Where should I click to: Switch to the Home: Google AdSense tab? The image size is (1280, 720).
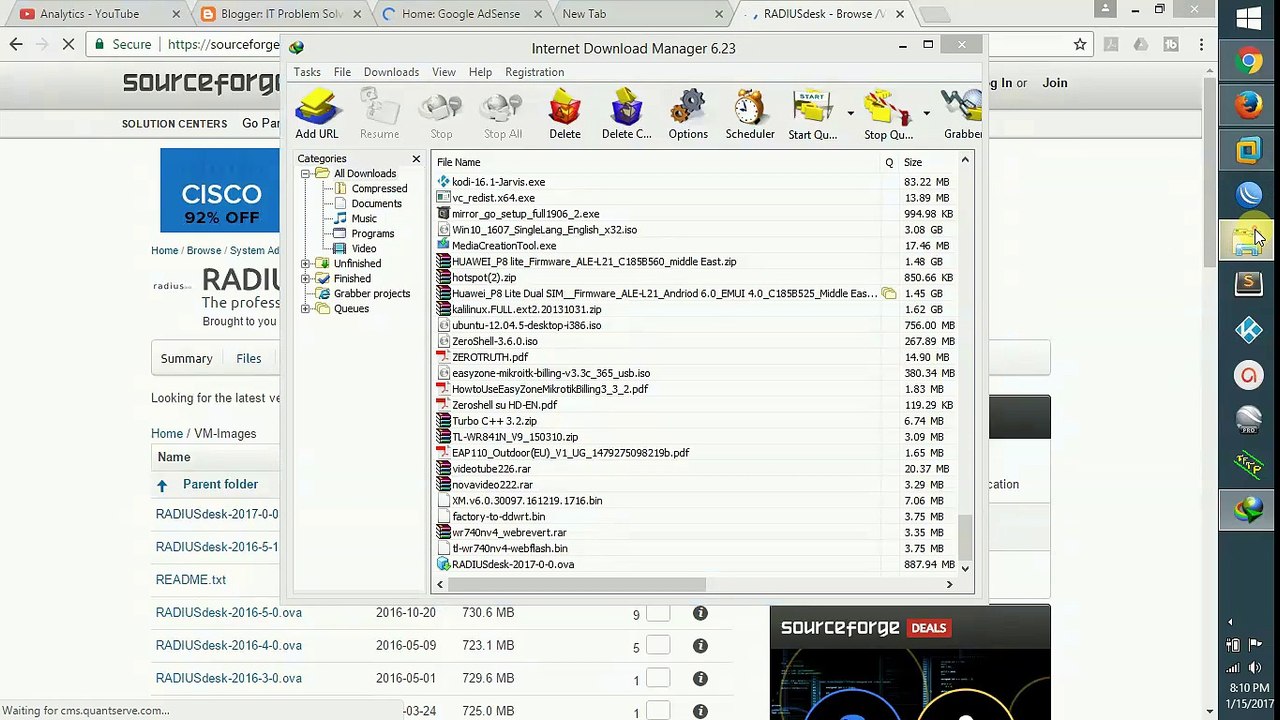[460, 14]
